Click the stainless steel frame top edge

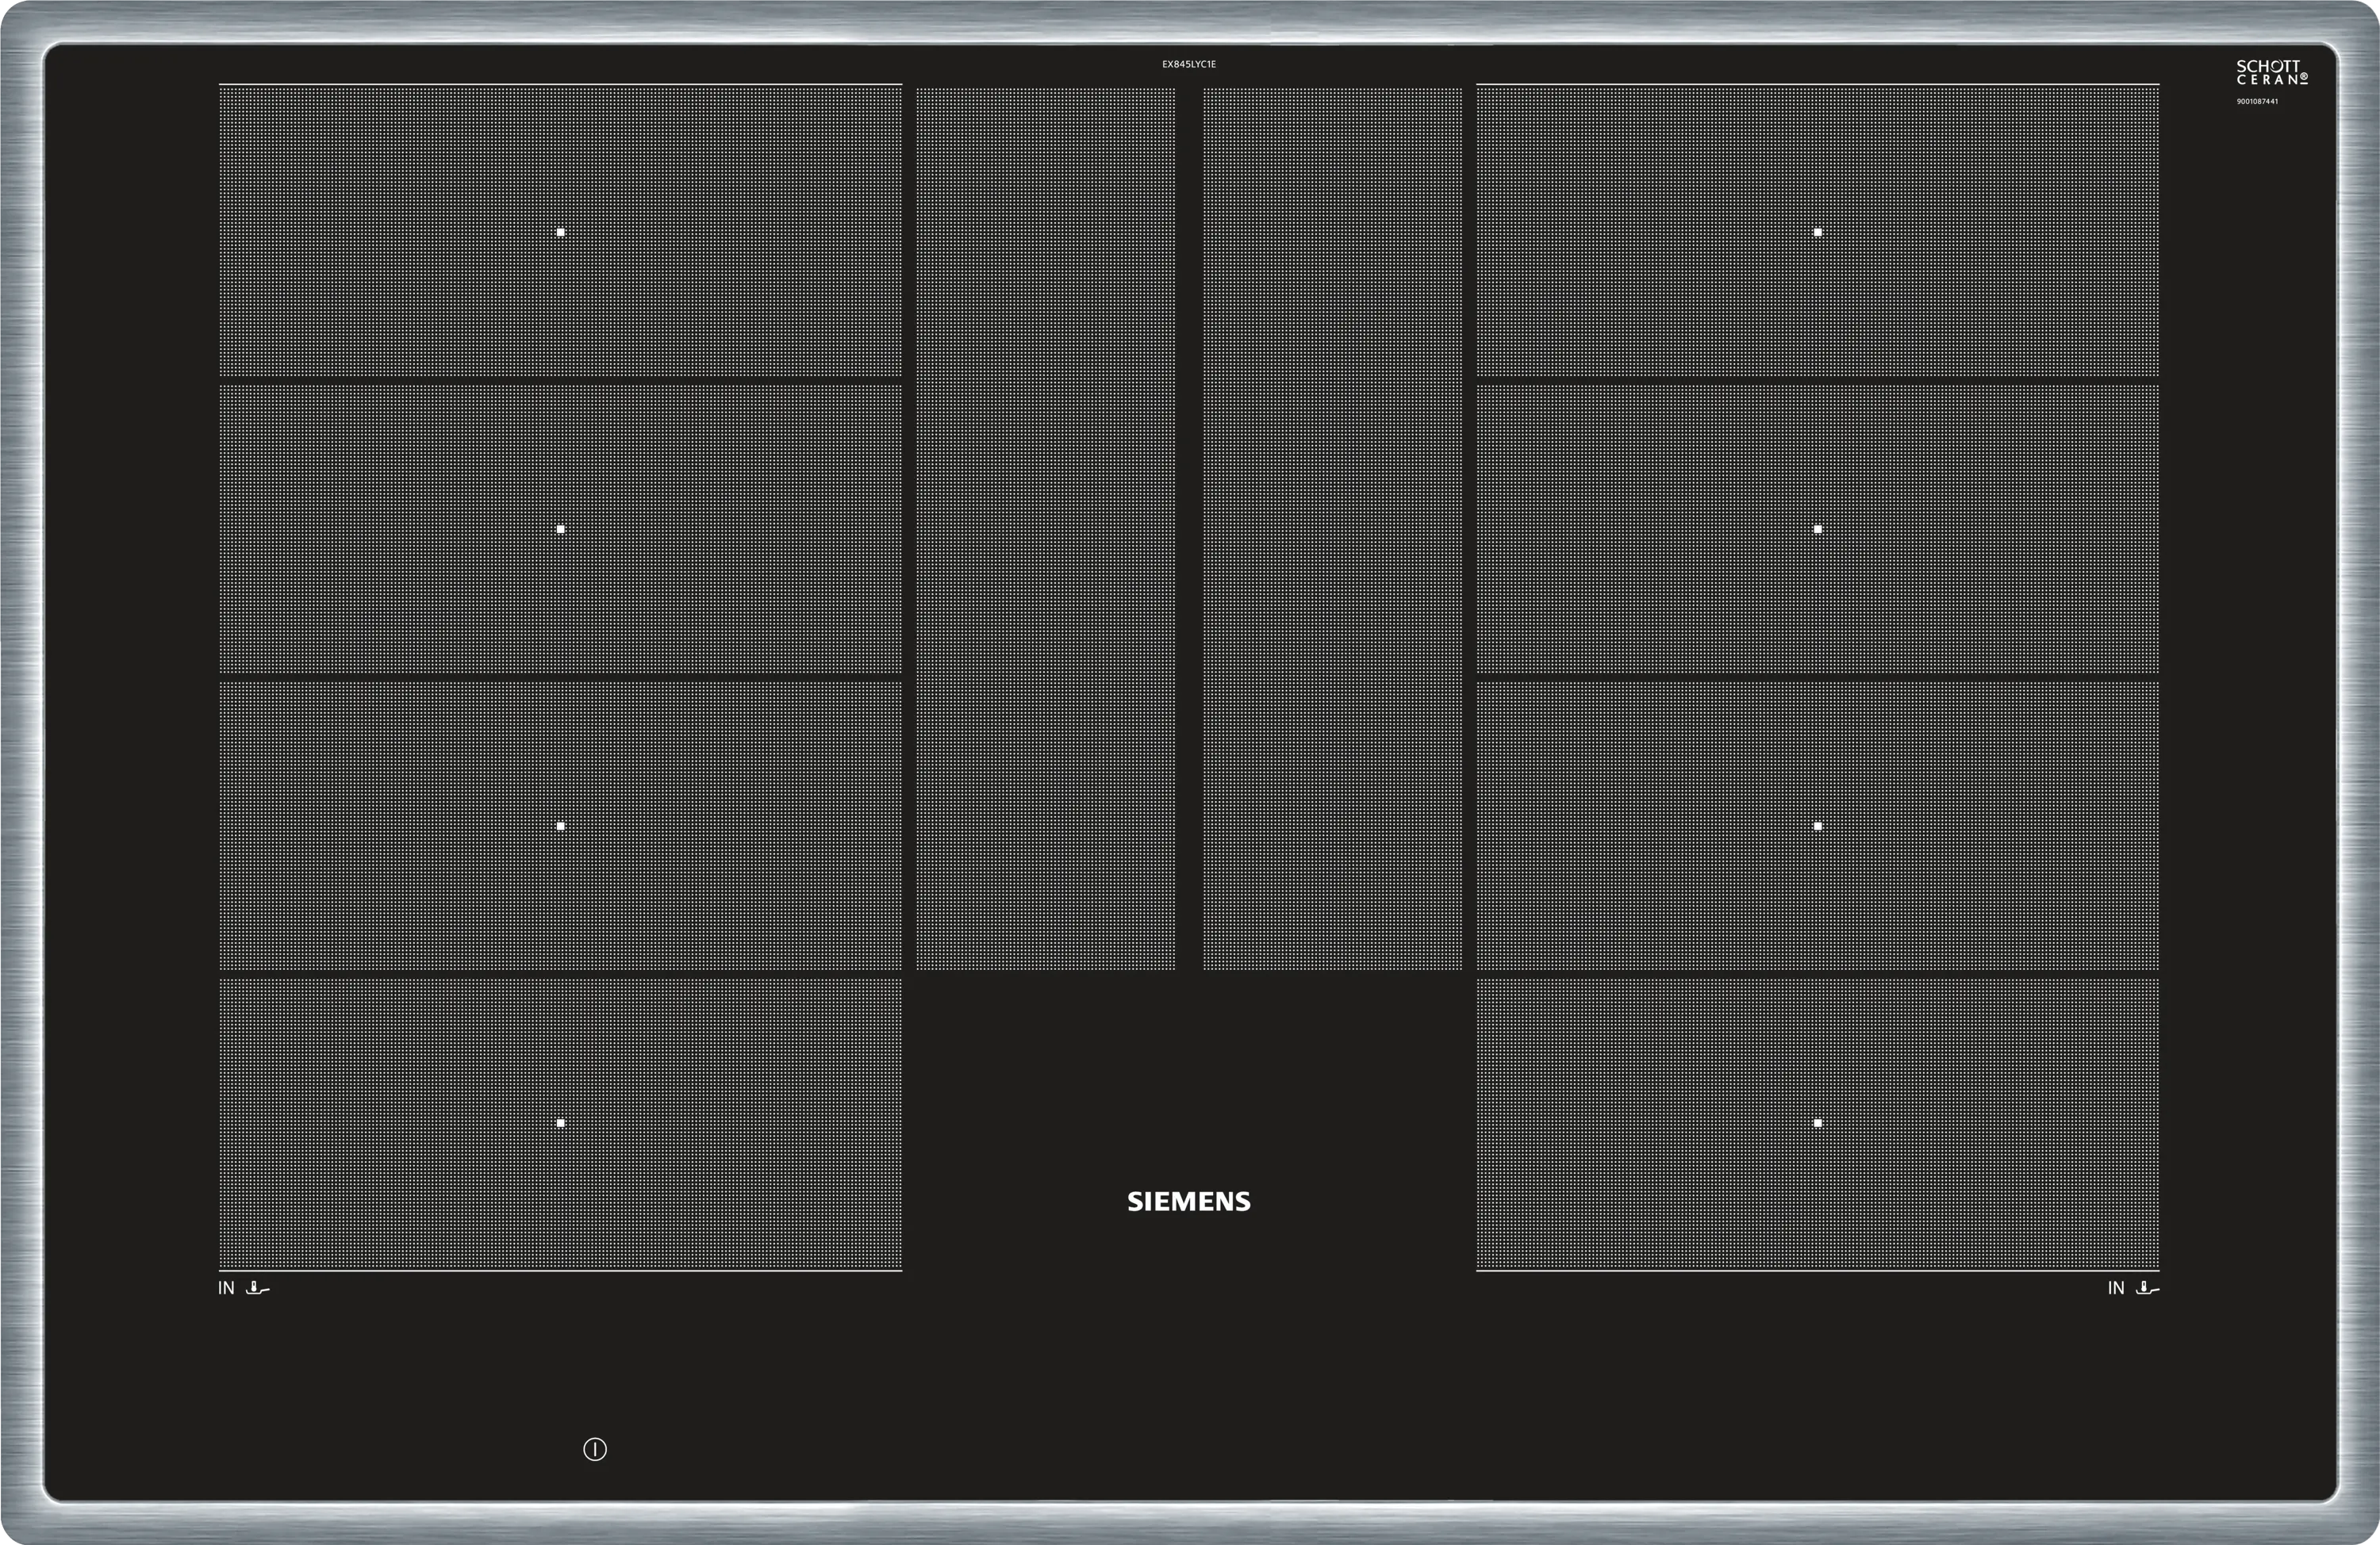[x=1190, y=20]
